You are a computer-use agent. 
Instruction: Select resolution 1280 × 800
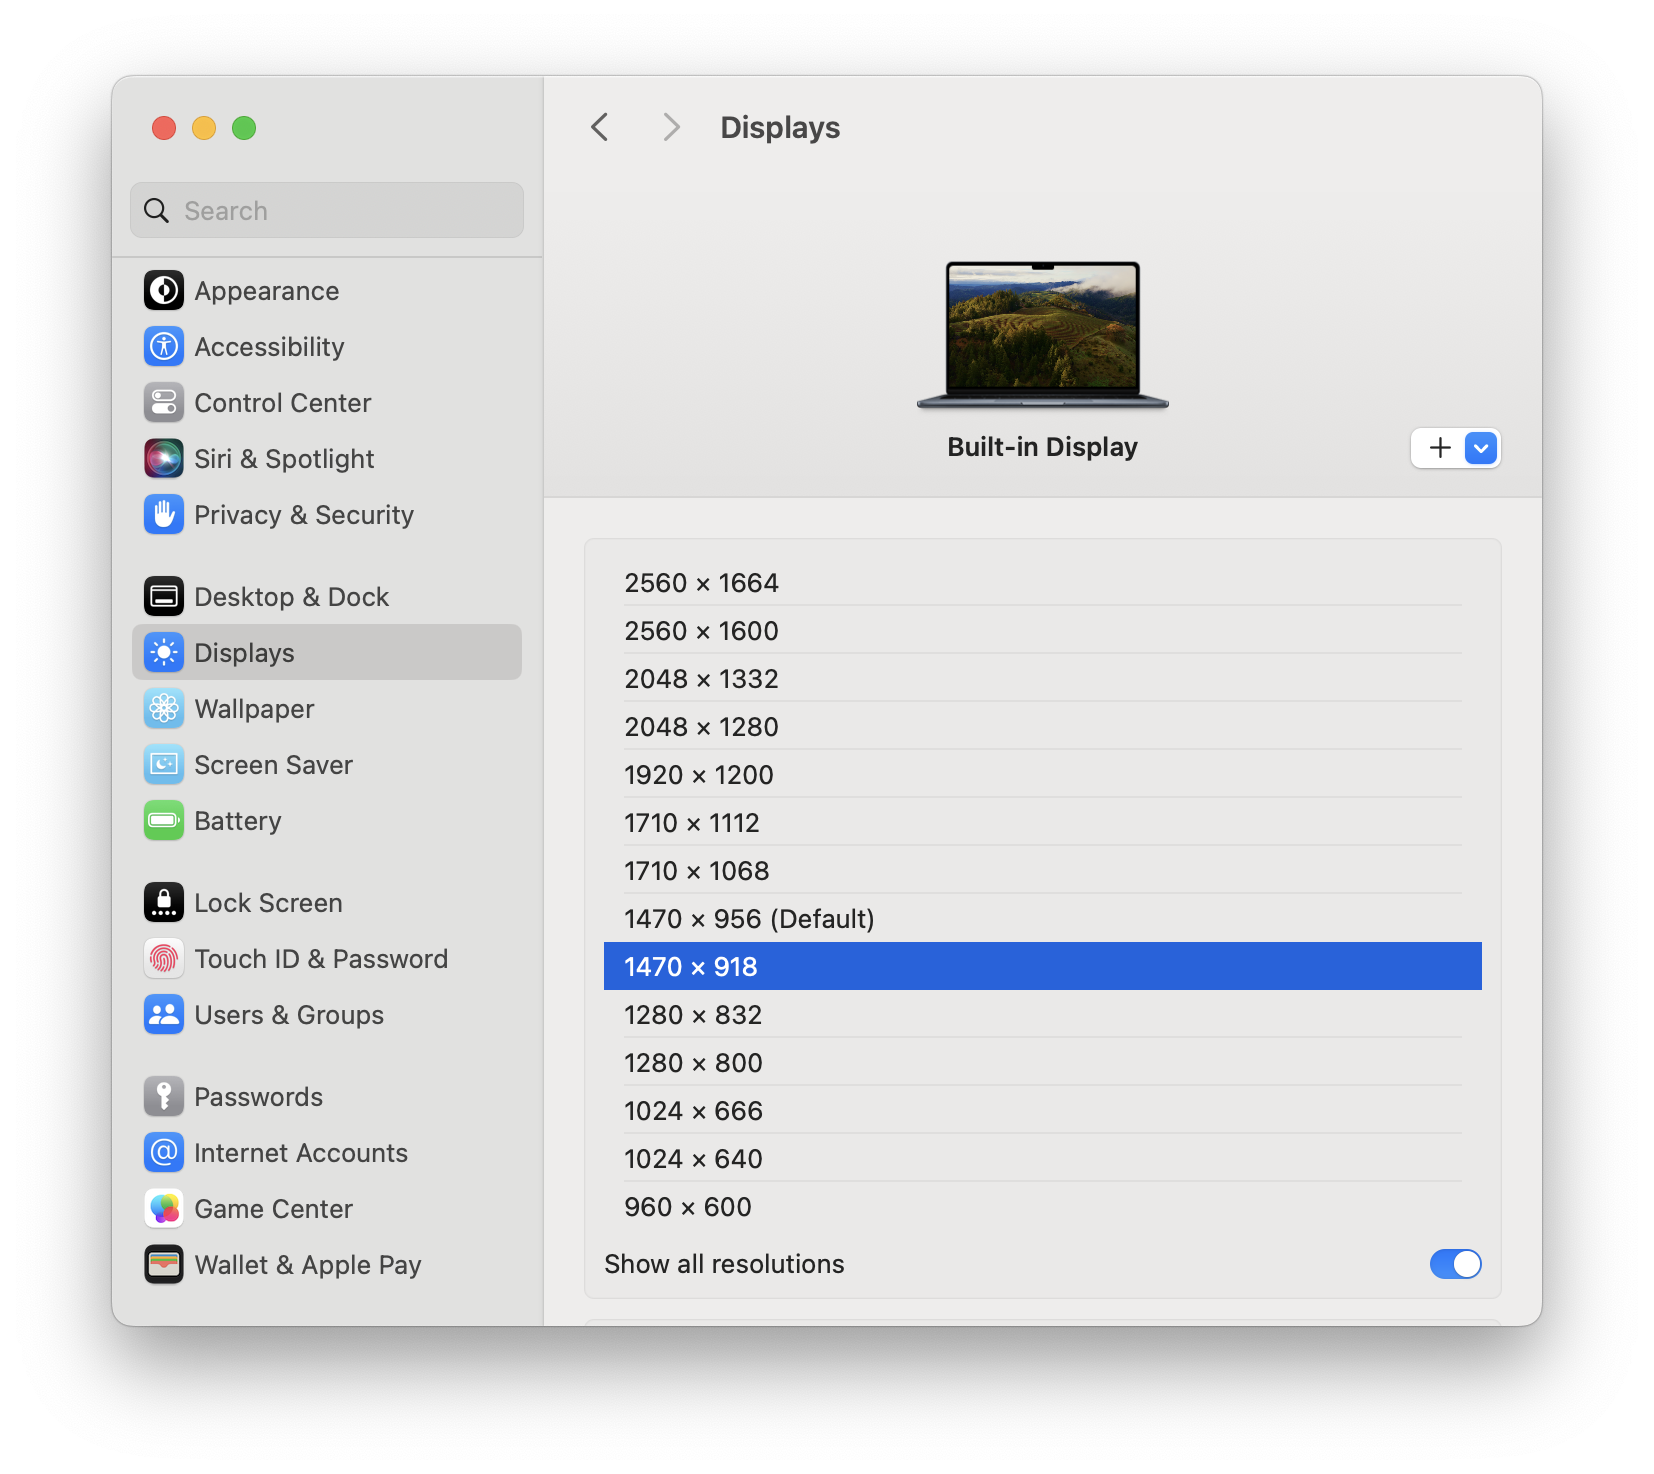[1043, 1063]
